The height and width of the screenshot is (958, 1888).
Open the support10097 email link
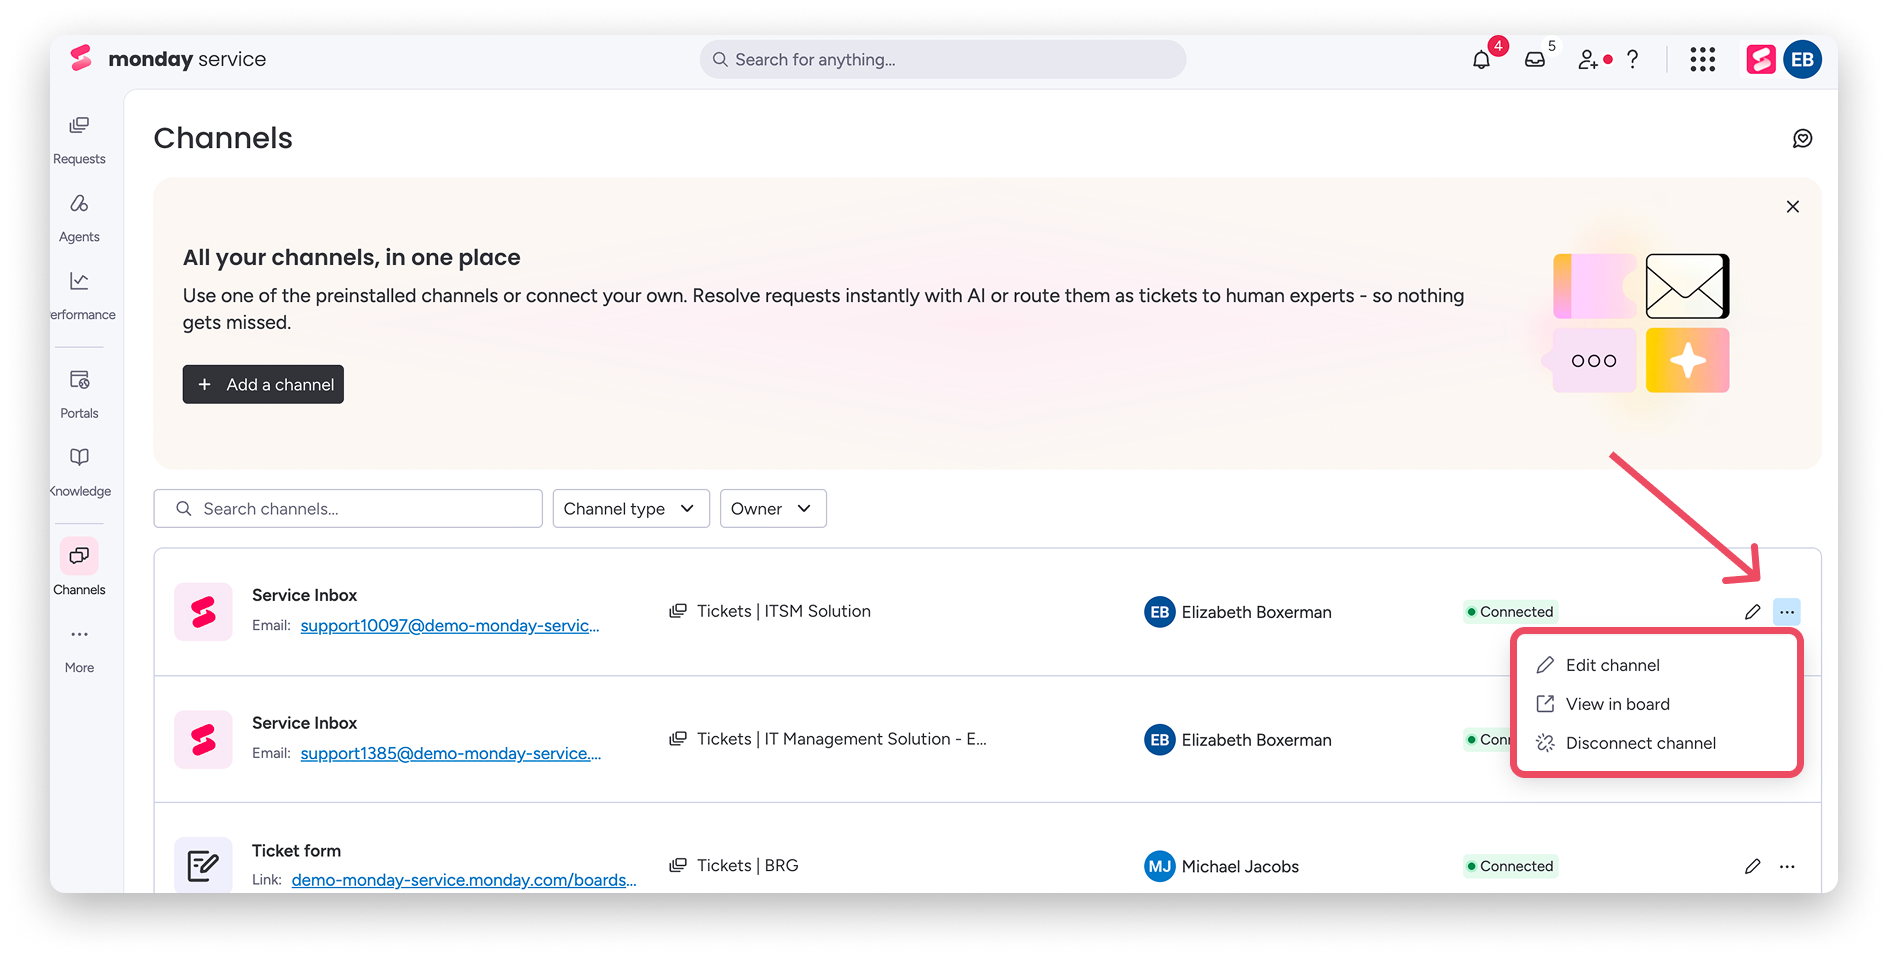450,626
